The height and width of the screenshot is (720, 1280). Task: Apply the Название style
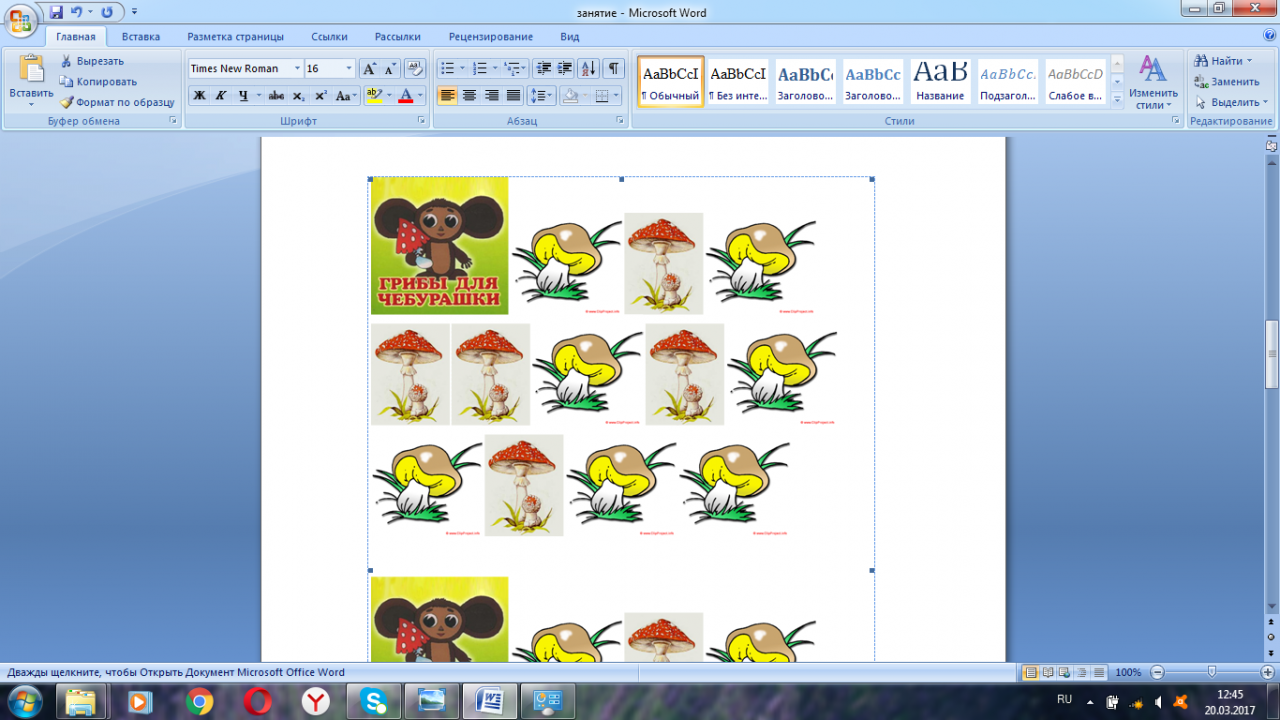click(x=941, y=81)
